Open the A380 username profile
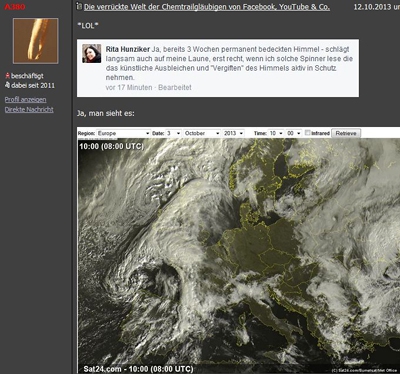Image resolution: width=400 pixels, height=374 pixels. tap(15, 6)
